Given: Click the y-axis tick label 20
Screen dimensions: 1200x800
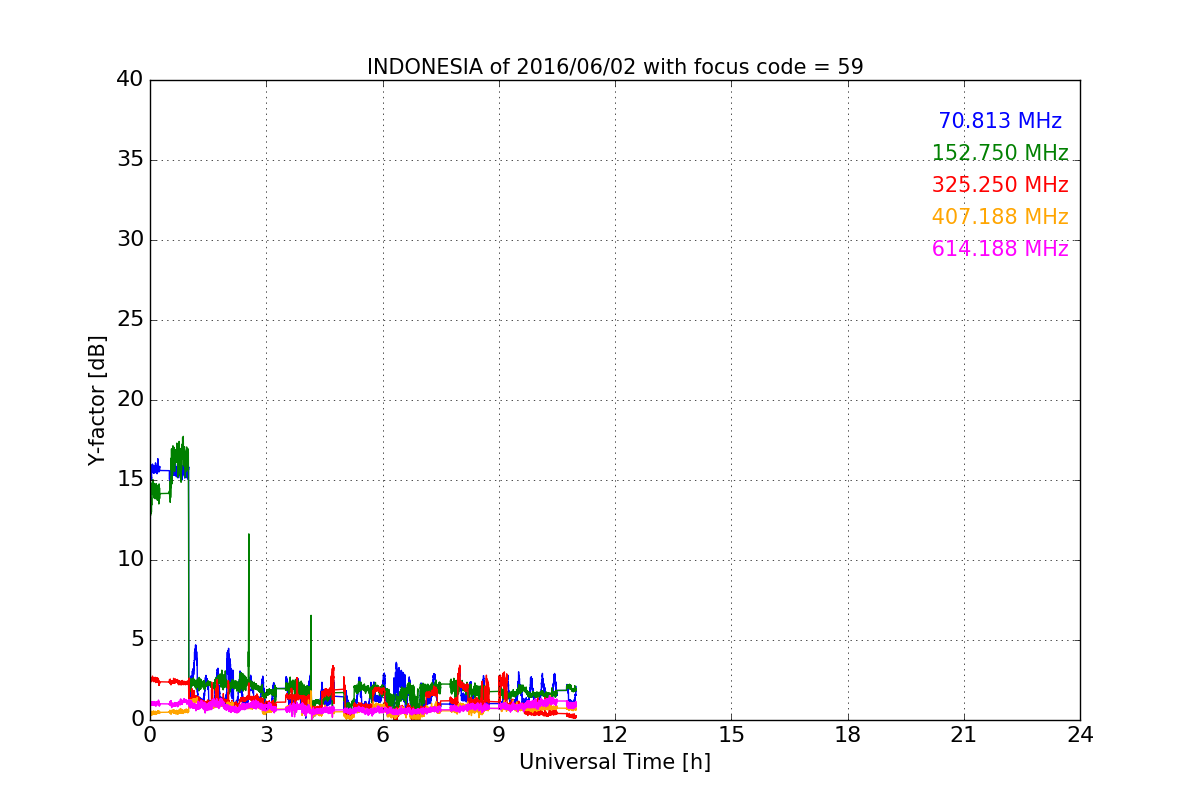Looking at the screenshot, I should click(x=130, y=400).
